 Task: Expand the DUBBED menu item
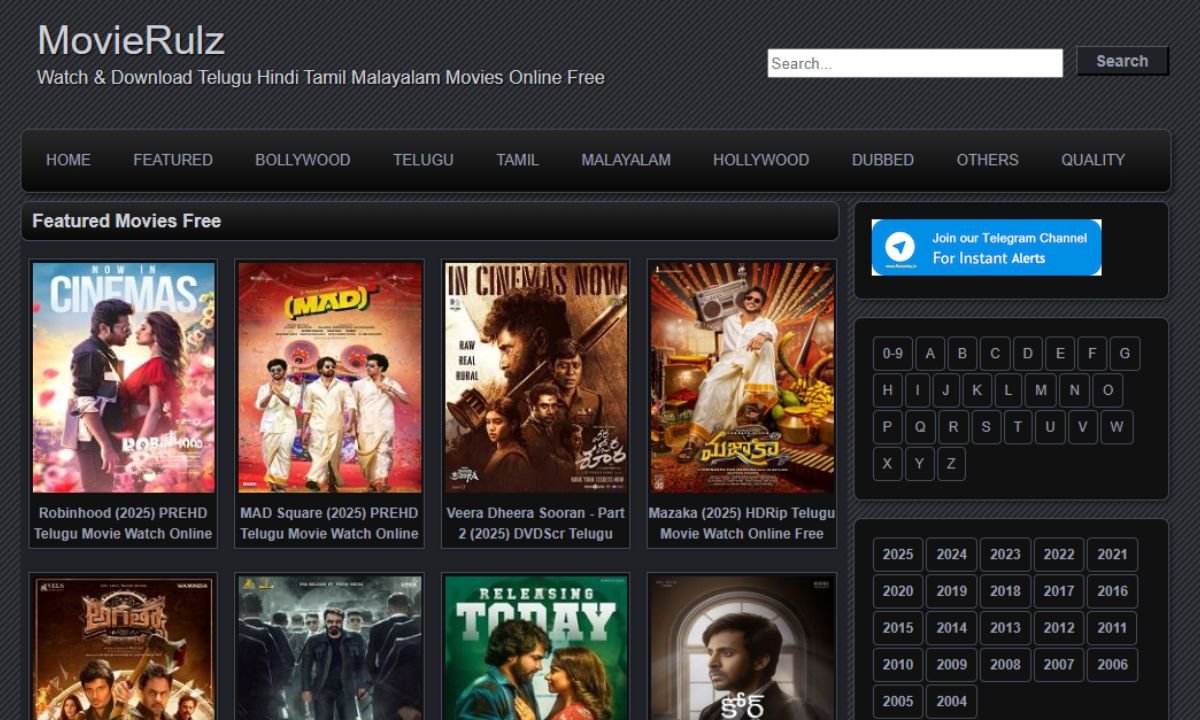(x=882, y=160)
